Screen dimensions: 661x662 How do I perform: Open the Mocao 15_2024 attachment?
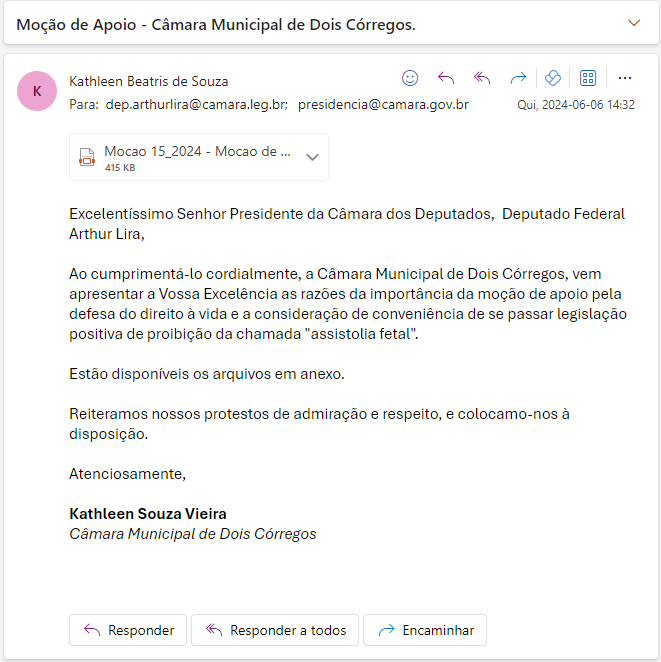[x=197, y=152]
